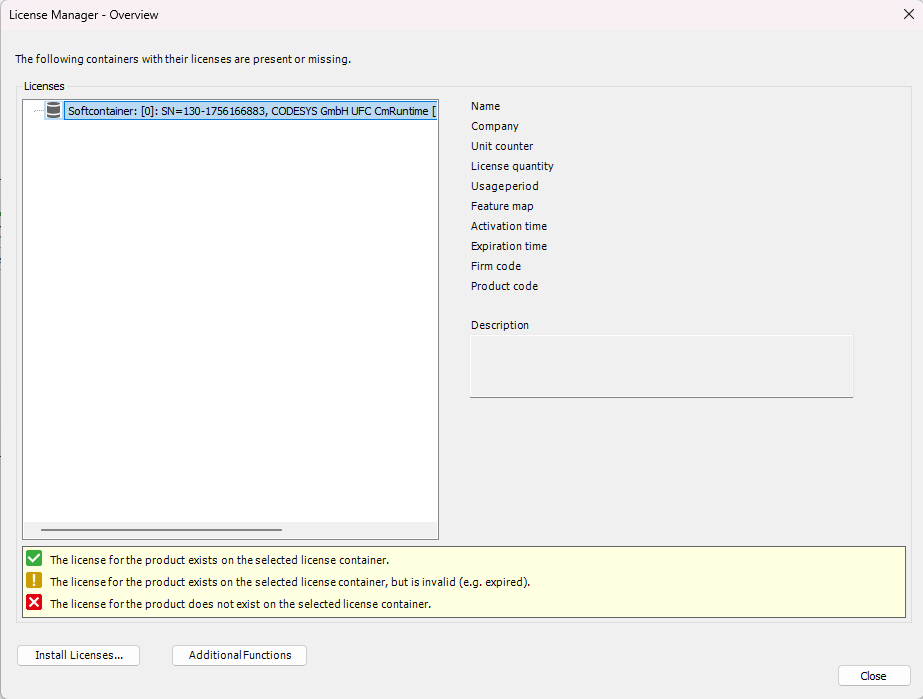Click inside the Description text box
The width and height of the screenshot is (923, 699).
[660, 365]
